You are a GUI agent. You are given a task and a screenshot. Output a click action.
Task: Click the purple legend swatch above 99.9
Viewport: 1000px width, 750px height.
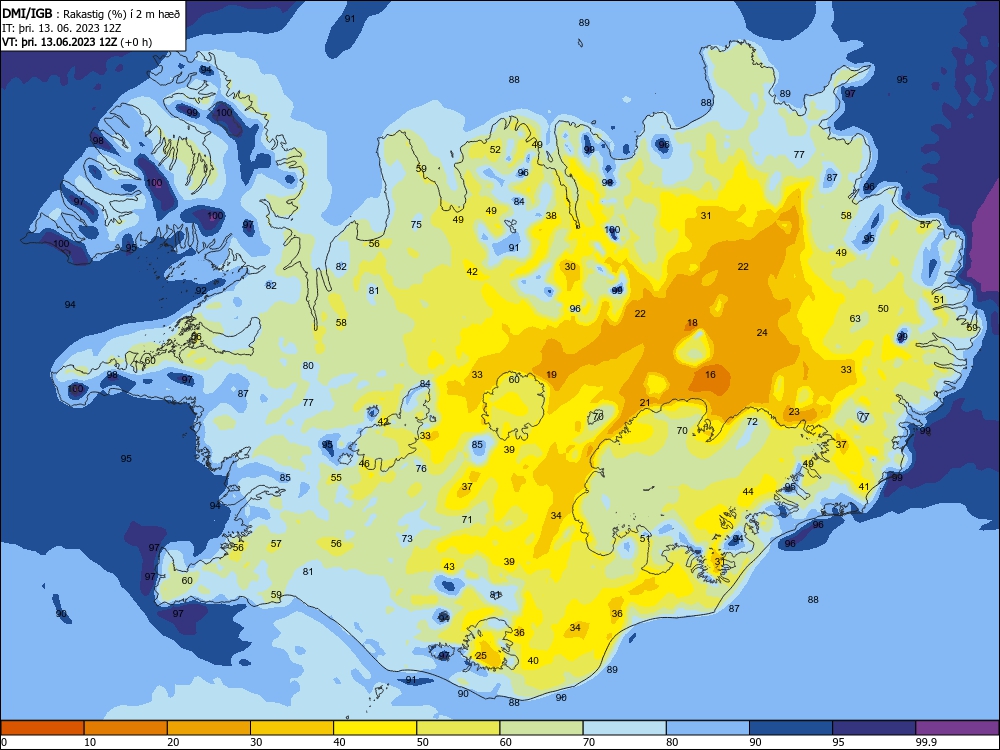coord(957,728)
